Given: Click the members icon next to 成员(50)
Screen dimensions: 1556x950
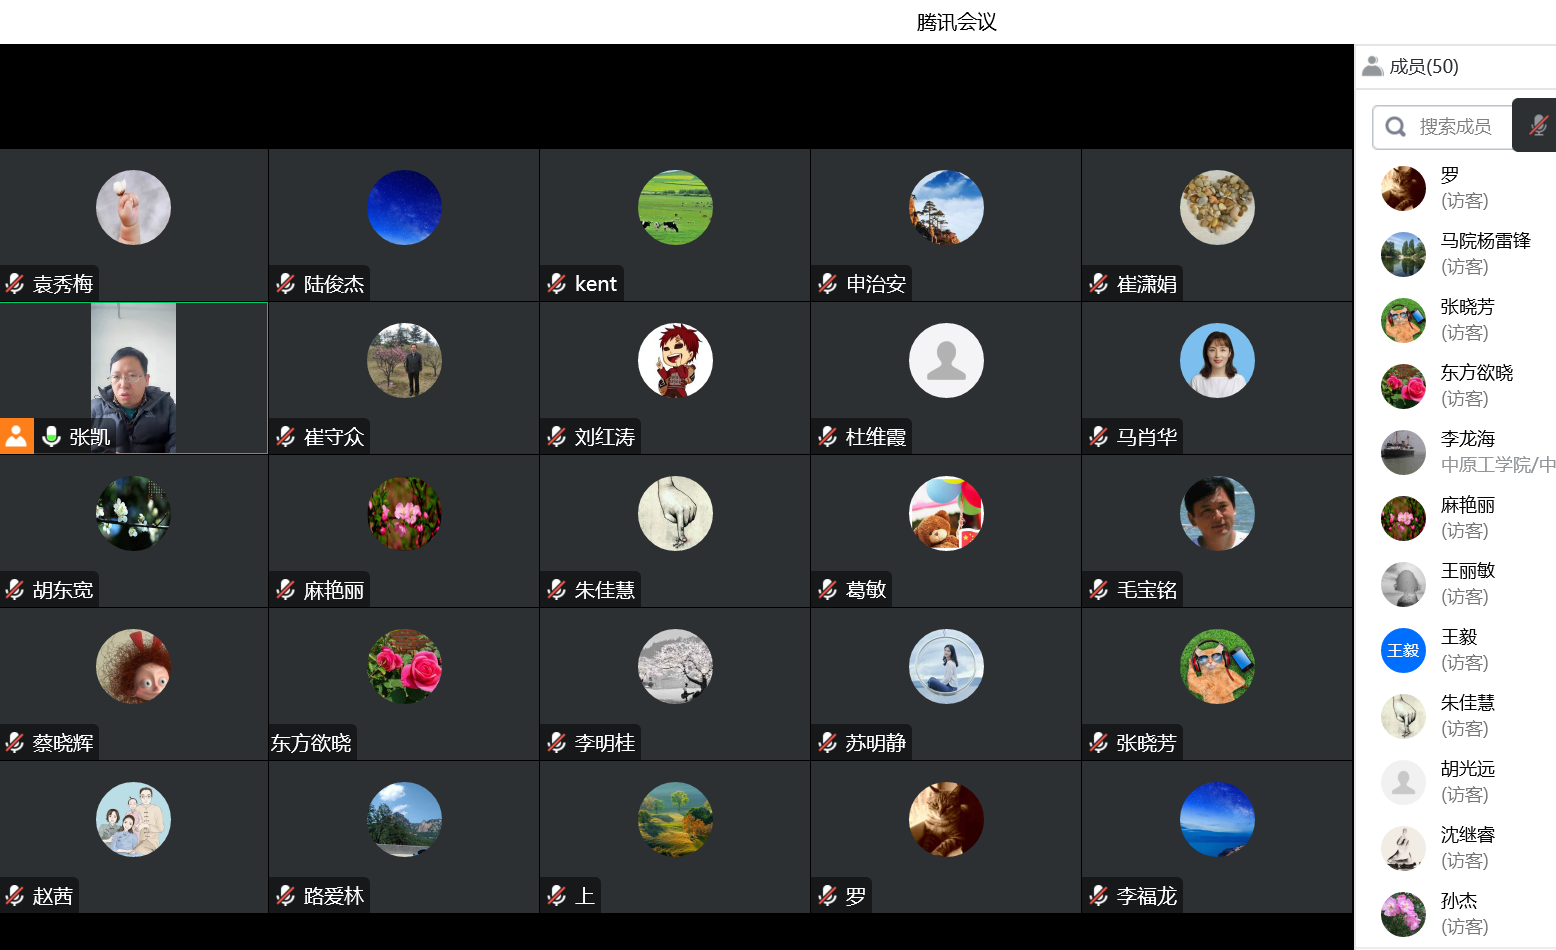Looking at the screenshot, I should (x=1372, y=66).
